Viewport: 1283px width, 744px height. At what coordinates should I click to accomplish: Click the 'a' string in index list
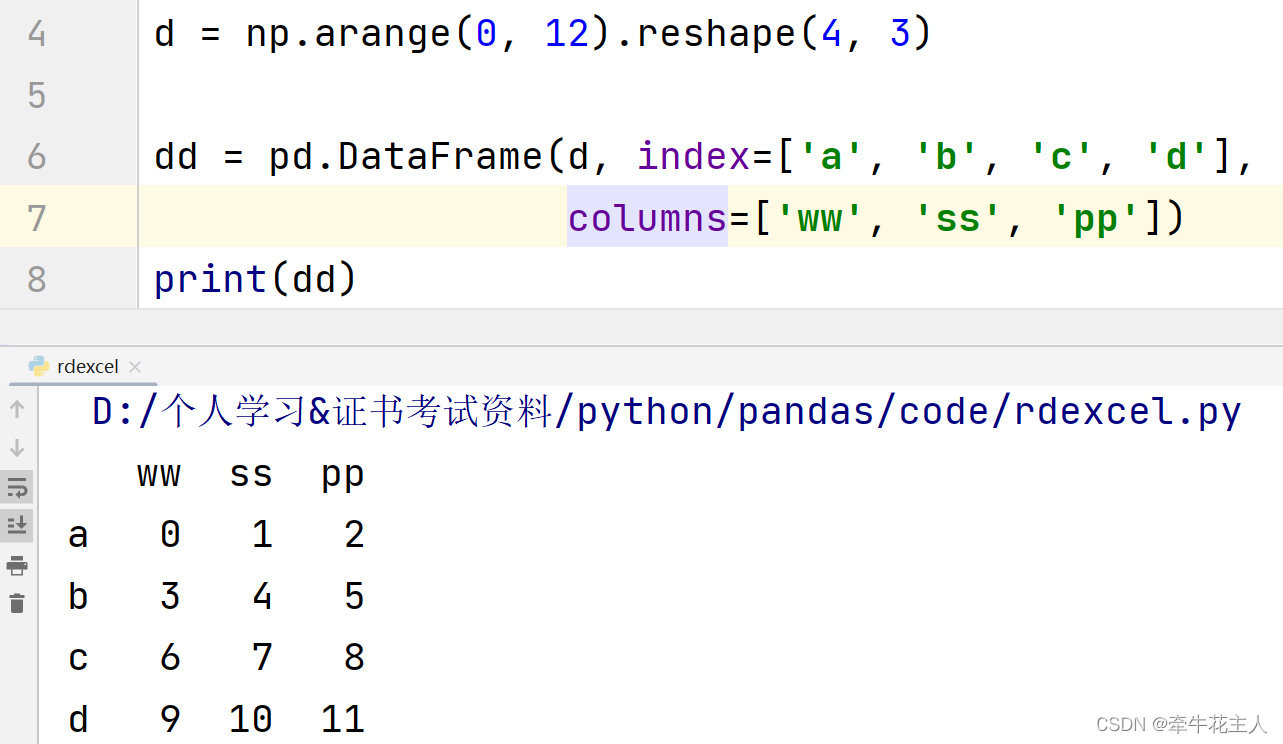(x=830, y=156)
